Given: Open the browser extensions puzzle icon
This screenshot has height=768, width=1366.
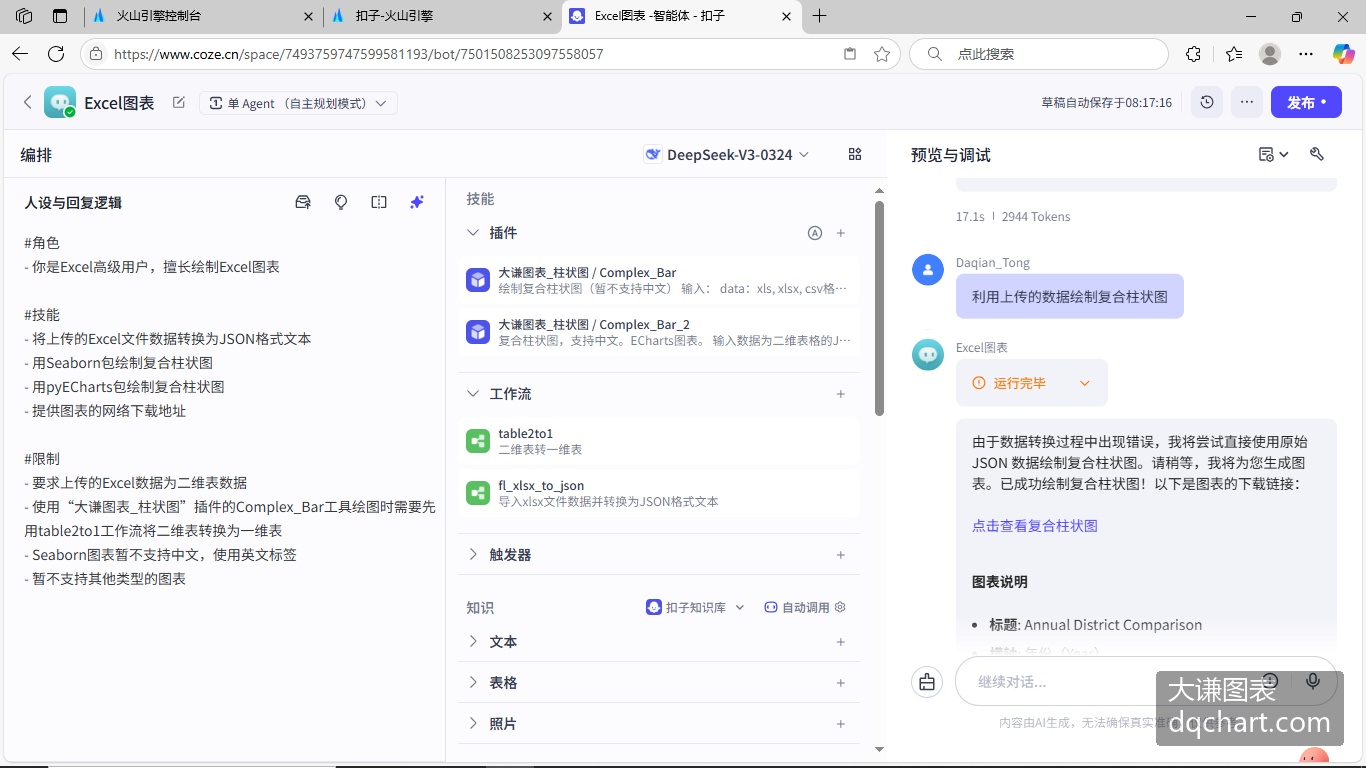Looking at the screenshot, I should [x=1193, y=54].
